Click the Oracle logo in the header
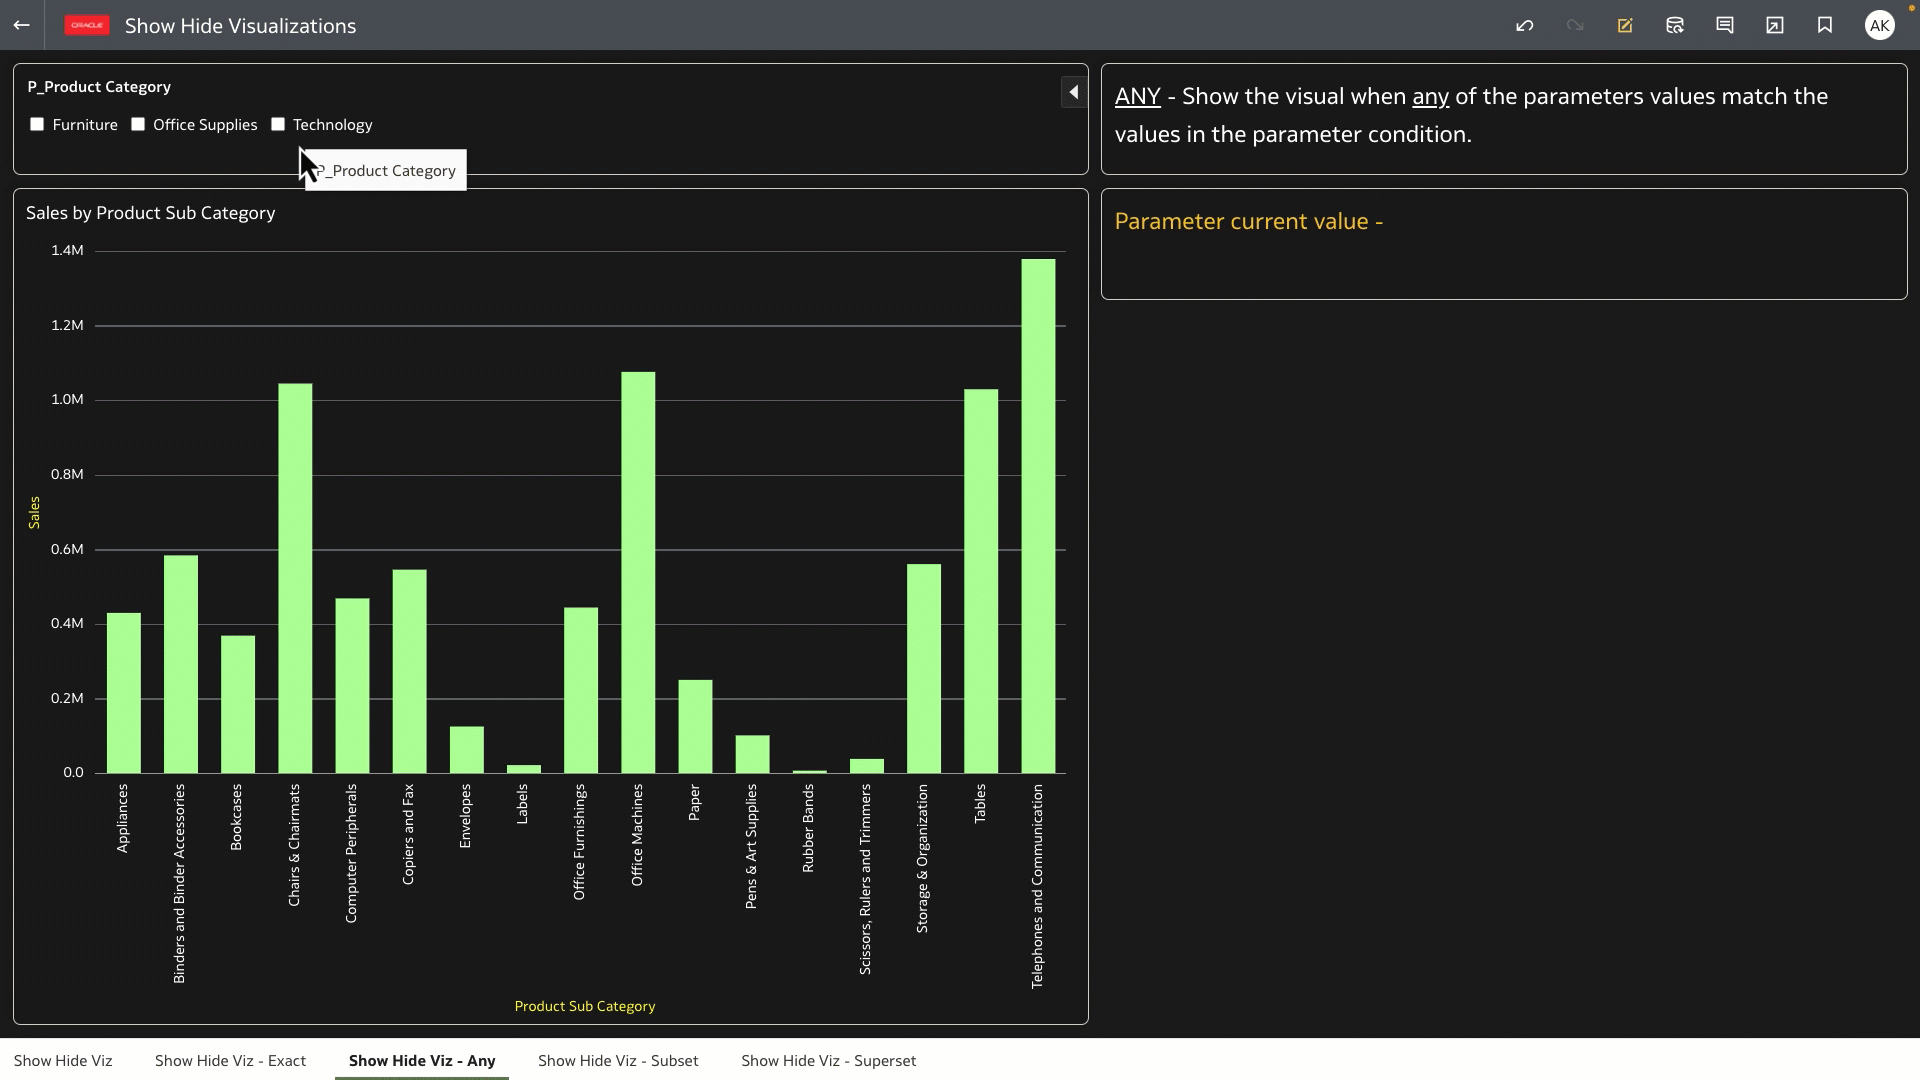The image size is (1920, 1080). 86,25
